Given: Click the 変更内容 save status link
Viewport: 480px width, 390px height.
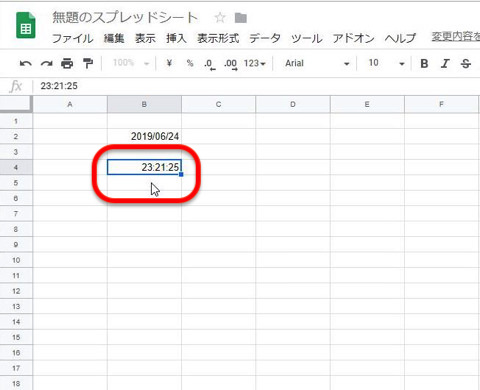Looking at the screenshot, I should click(456, 37).
